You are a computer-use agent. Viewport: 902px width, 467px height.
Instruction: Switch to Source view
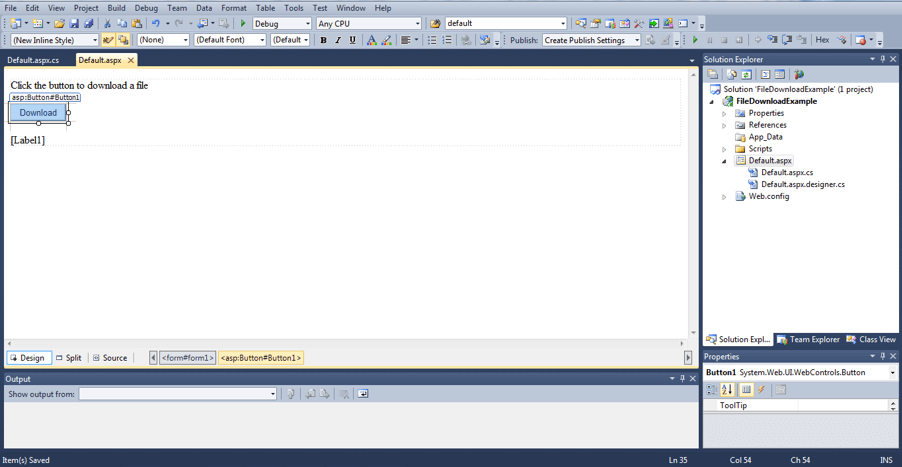point(110,358)
